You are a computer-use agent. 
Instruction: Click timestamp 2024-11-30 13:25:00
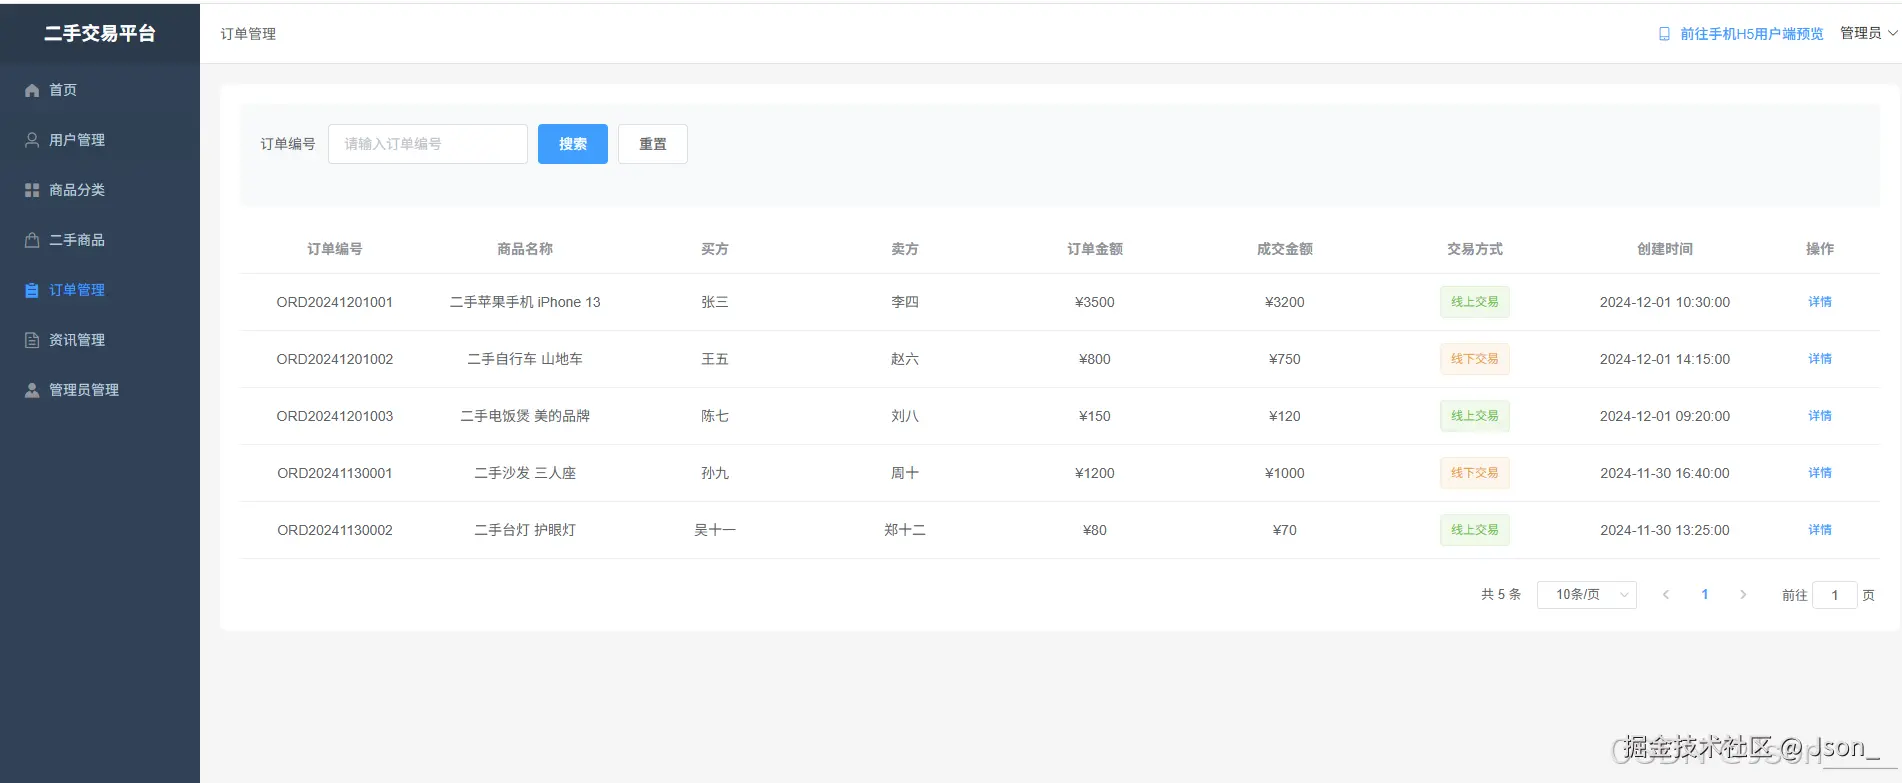click(x=1665, y=530)
